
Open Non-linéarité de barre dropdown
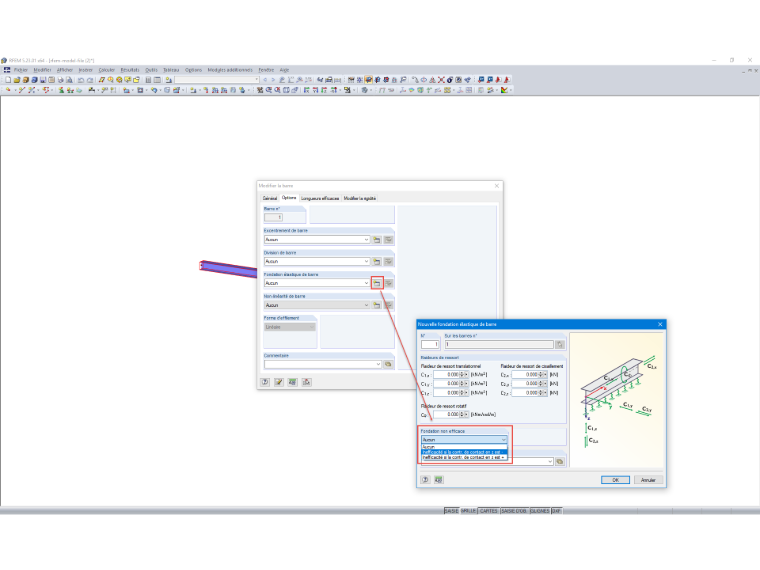click(317, 305)
